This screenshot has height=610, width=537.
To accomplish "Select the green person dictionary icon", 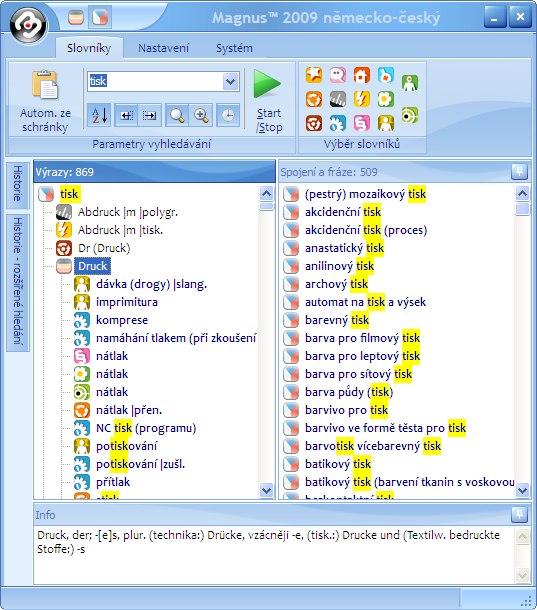I will point(410,83).
